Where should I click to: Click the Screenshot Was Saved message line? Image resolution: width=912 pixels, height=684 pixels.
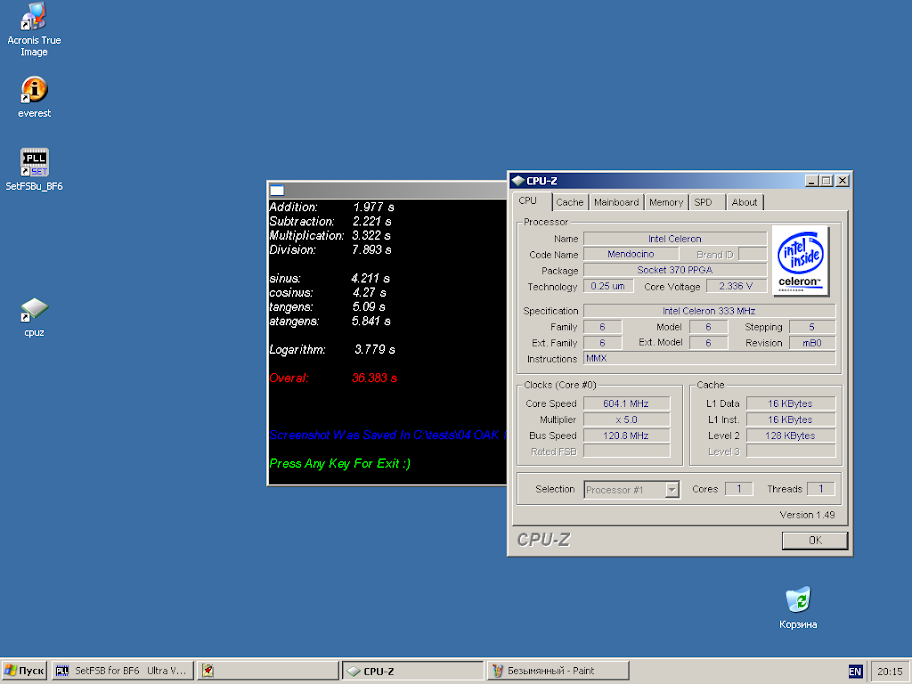click(x=387, y=435)
